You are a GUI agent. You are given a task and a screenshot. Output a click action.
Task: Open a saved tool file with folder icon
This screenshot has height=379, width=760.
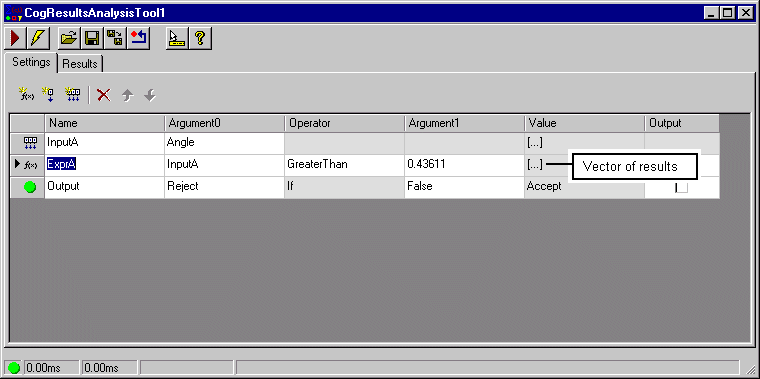tap(69, 39)
